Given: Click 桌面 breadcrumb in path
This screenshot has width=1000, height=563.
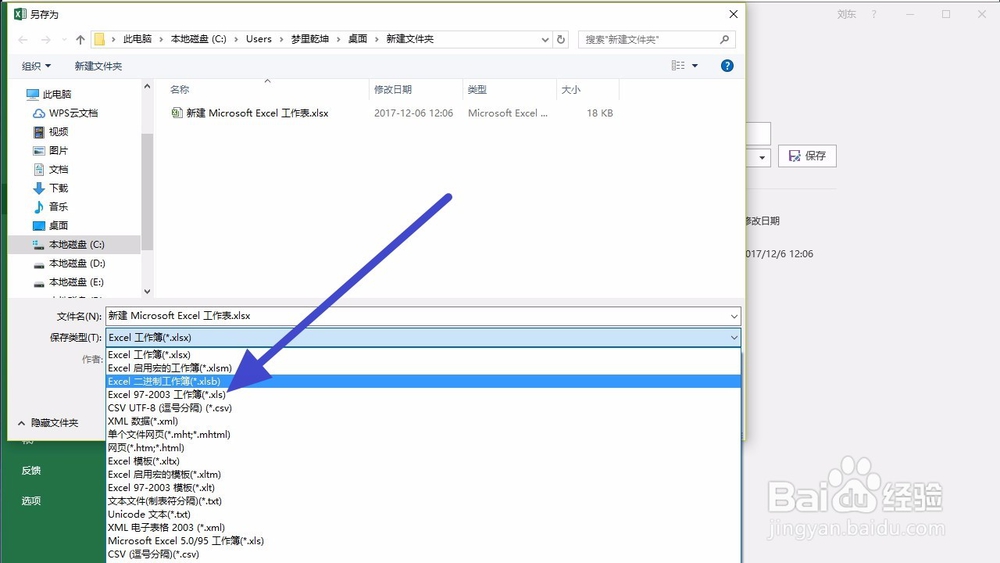Looking at the screenshot, I should [x=358, y=39].
